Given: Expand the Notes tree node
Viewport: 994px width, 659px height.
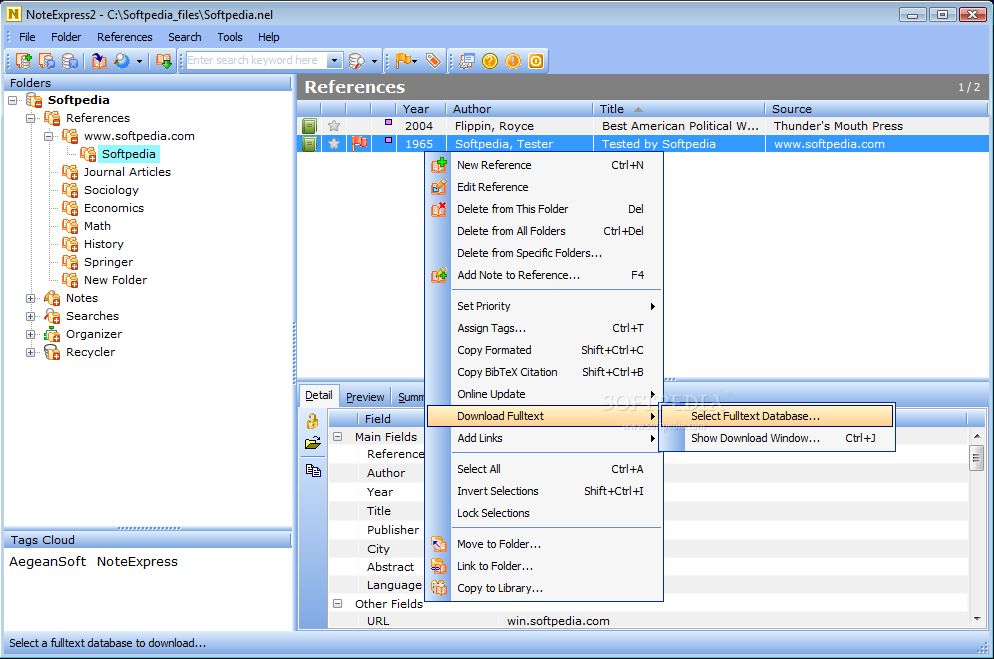Looking at the screenshot, I should [x=30, y=298].
